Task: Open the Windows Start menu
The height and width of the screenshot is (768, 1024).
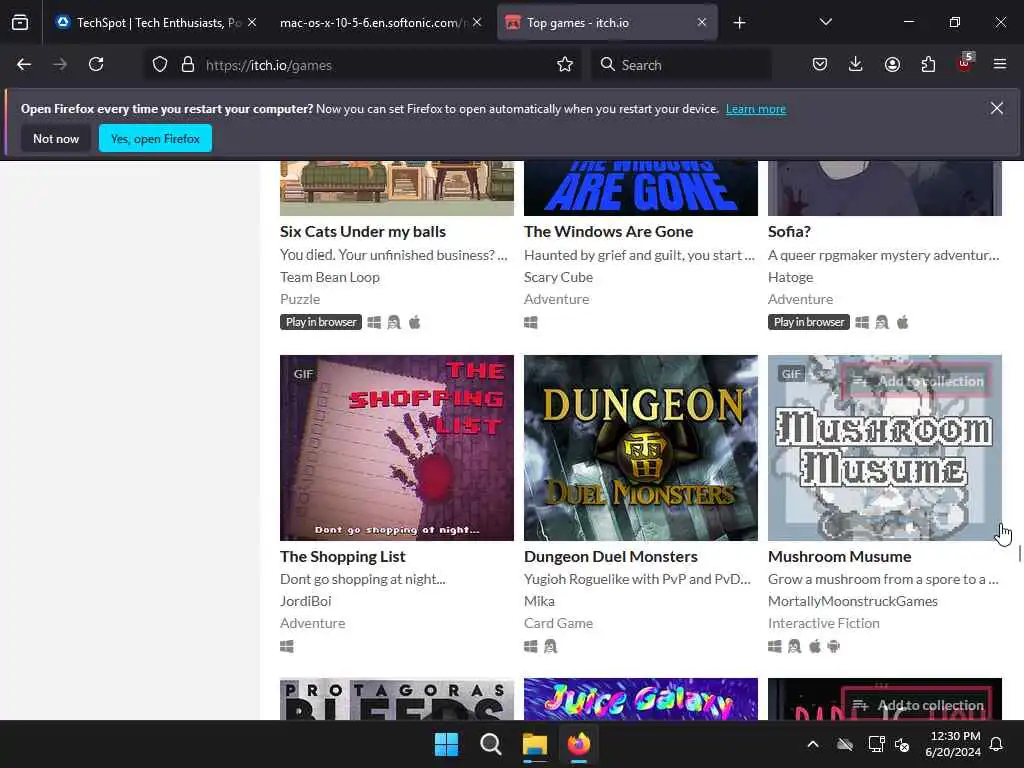Action: [447, 744]
